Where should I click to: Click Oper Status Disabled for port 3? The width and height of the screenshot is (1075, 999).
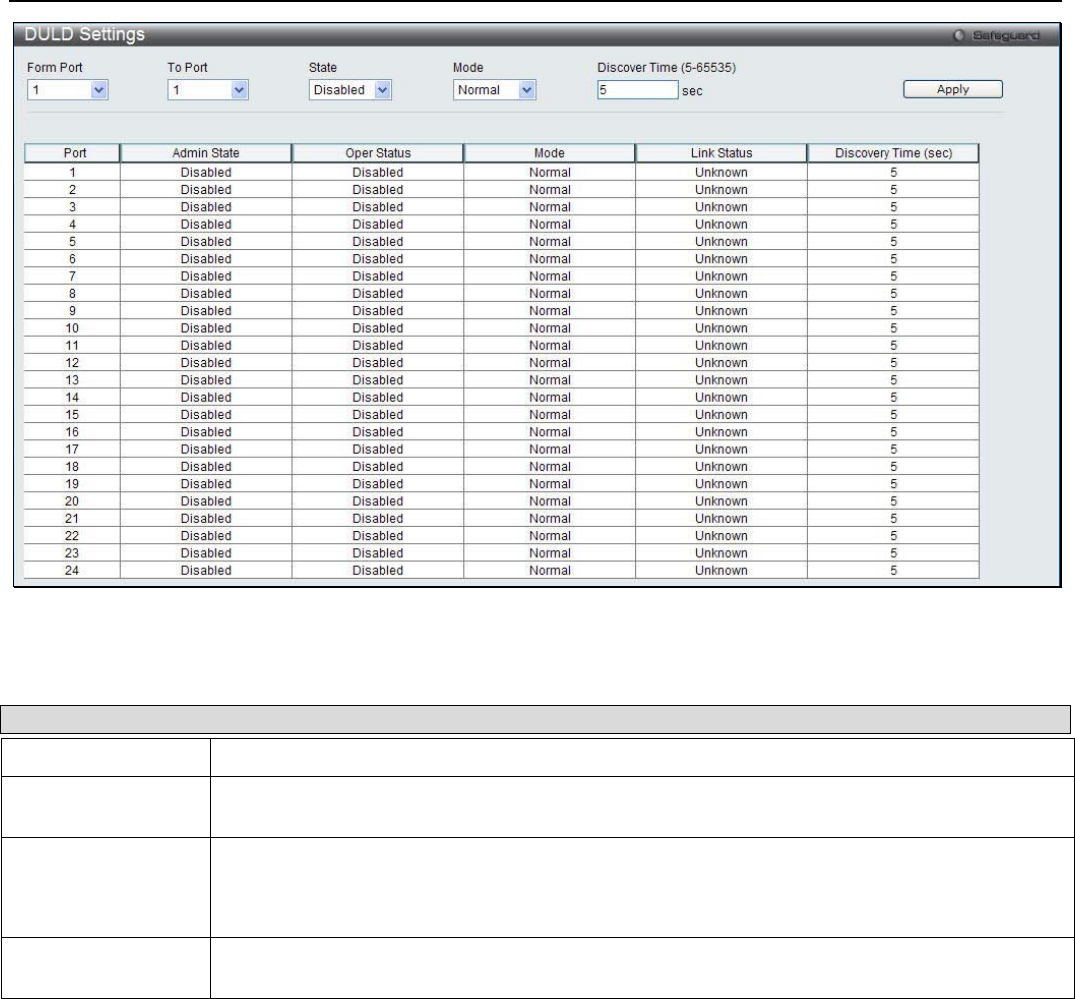click(378, 207)
